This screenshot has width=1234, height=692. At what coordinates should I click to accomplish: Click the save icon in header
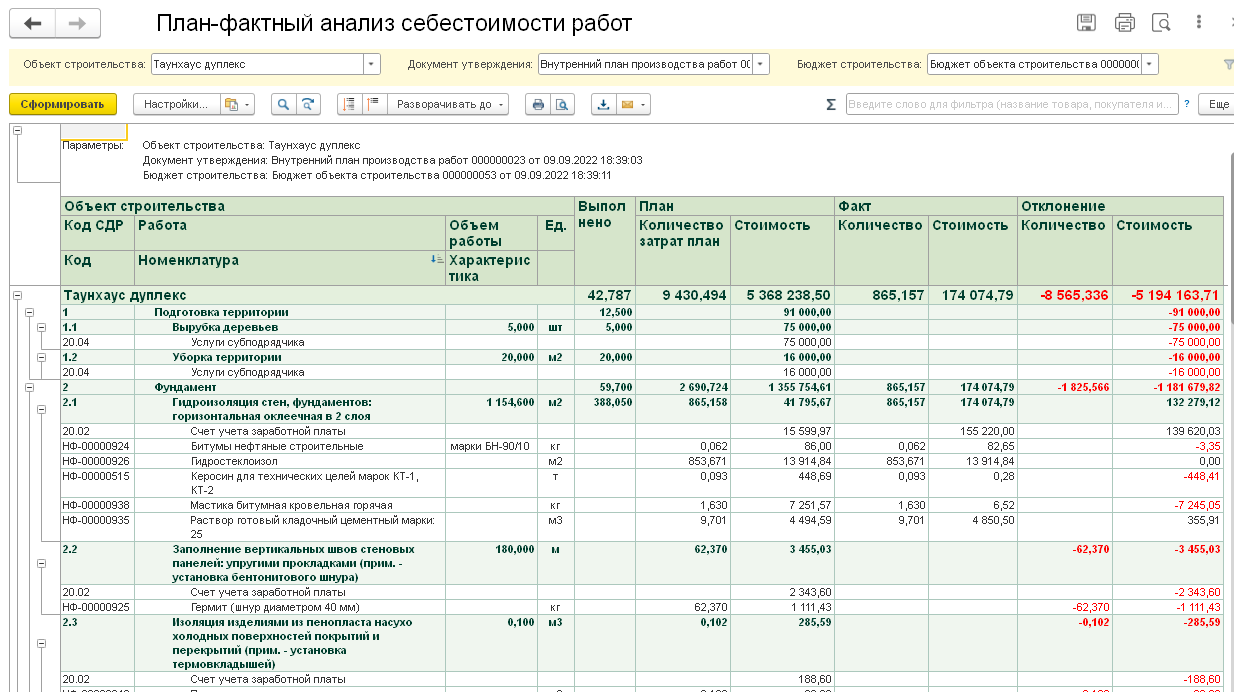pos(1086,23)
